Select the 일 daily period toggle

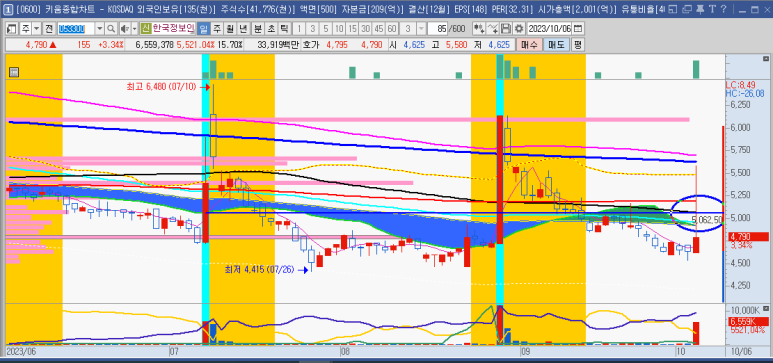point(204,29)
